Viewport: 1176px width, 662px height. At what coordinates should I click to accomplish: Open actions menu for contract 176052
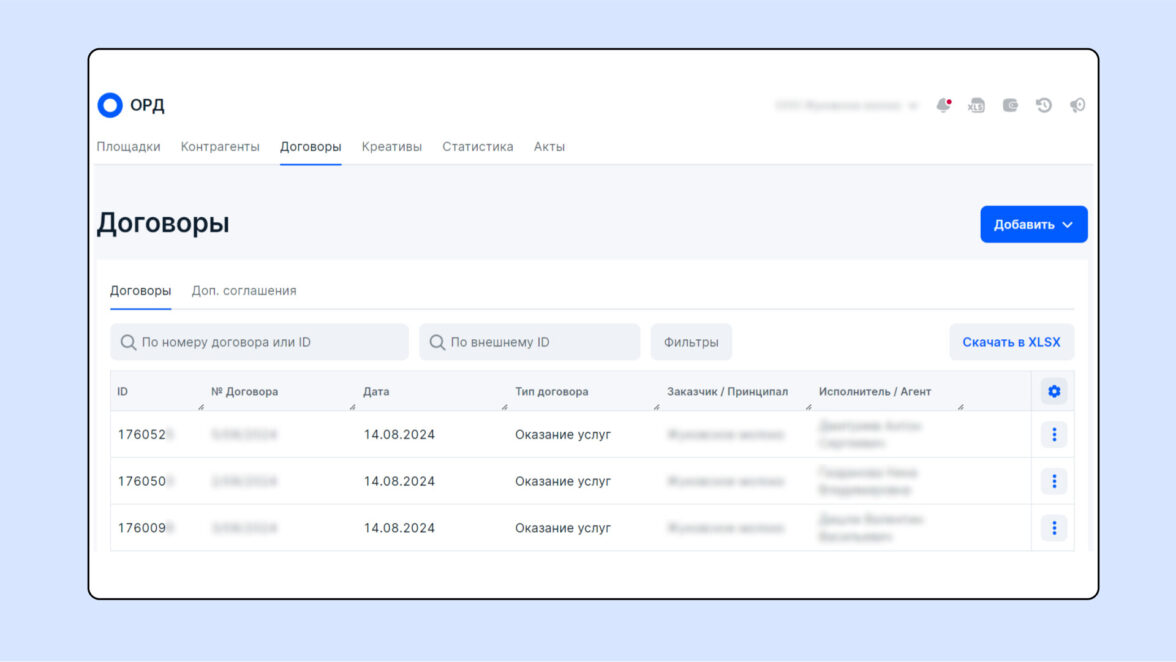(1053, 435)
